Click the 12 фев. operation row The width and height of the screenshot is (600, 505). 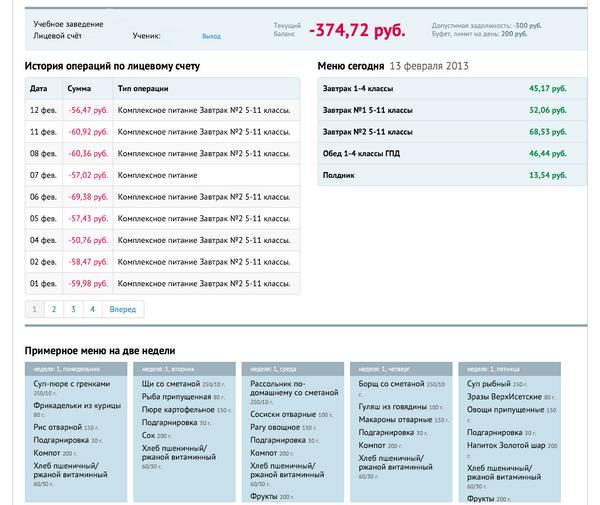(162, 110)
